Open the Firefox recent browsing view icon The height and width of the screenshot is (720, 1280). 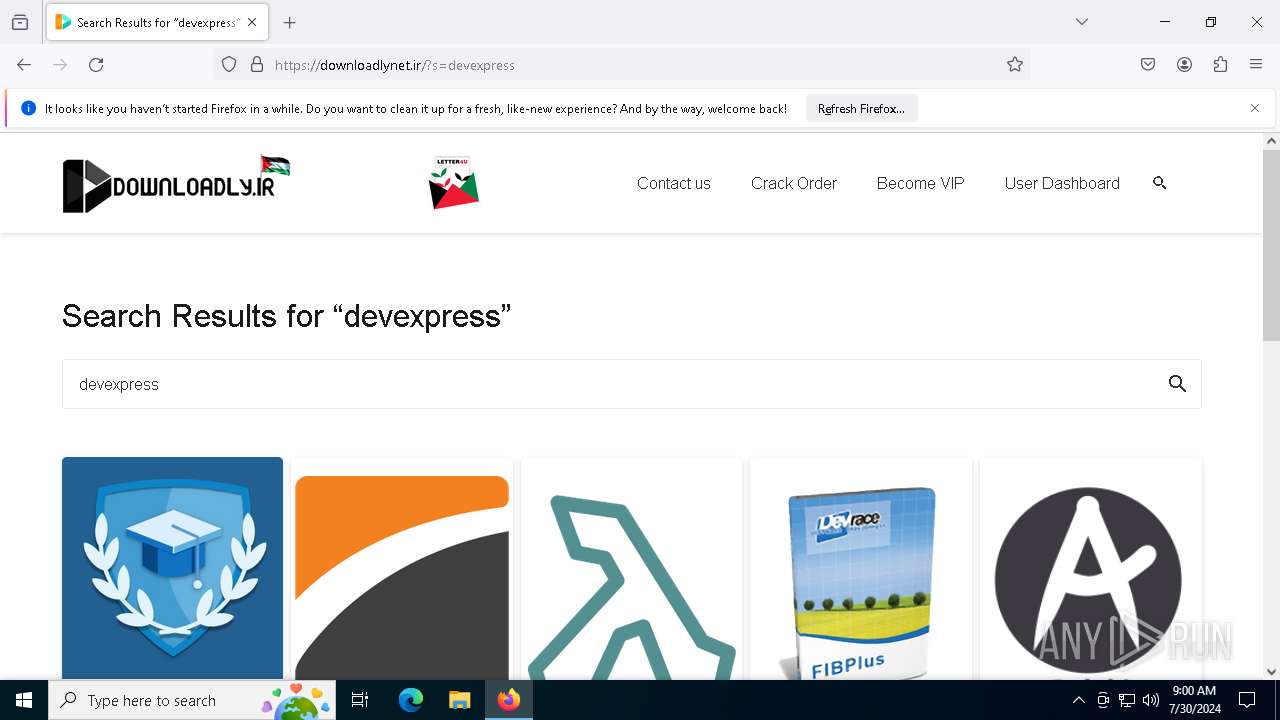click(20, 22)
